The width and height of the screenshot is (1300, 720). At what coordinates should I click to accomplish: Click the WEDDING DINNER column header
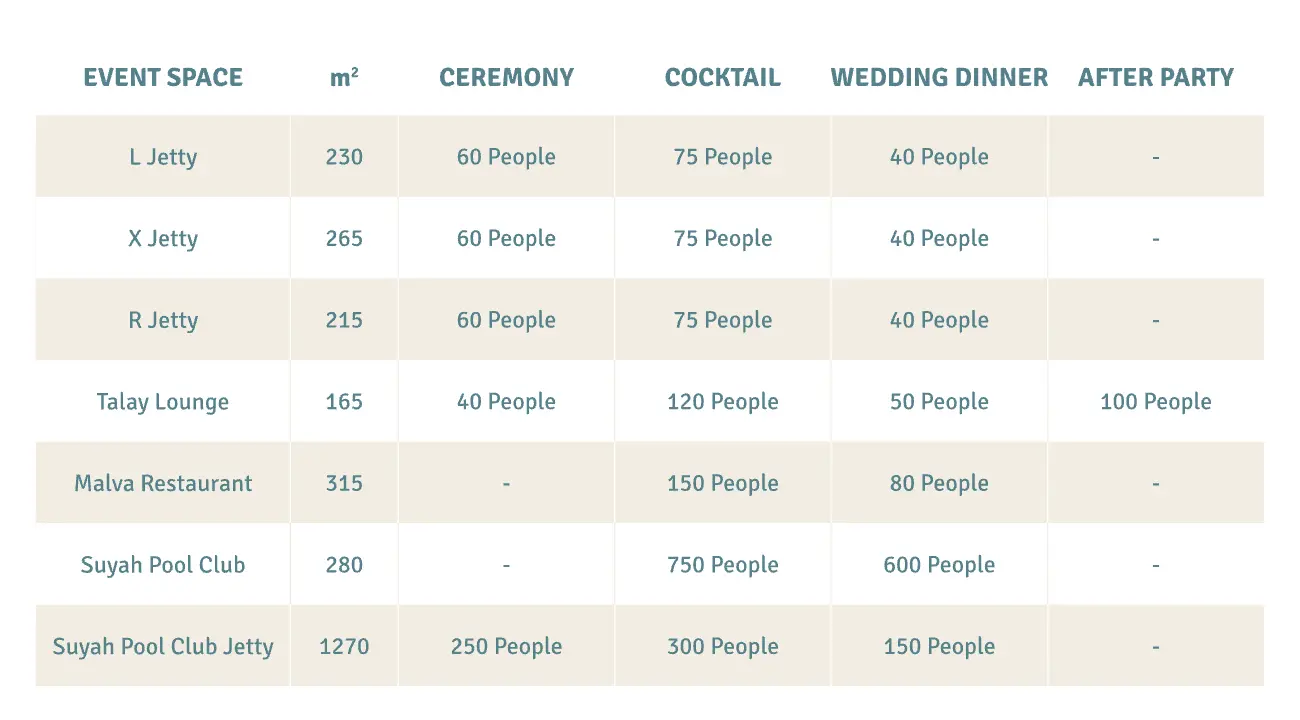click(x=939, y=78)
